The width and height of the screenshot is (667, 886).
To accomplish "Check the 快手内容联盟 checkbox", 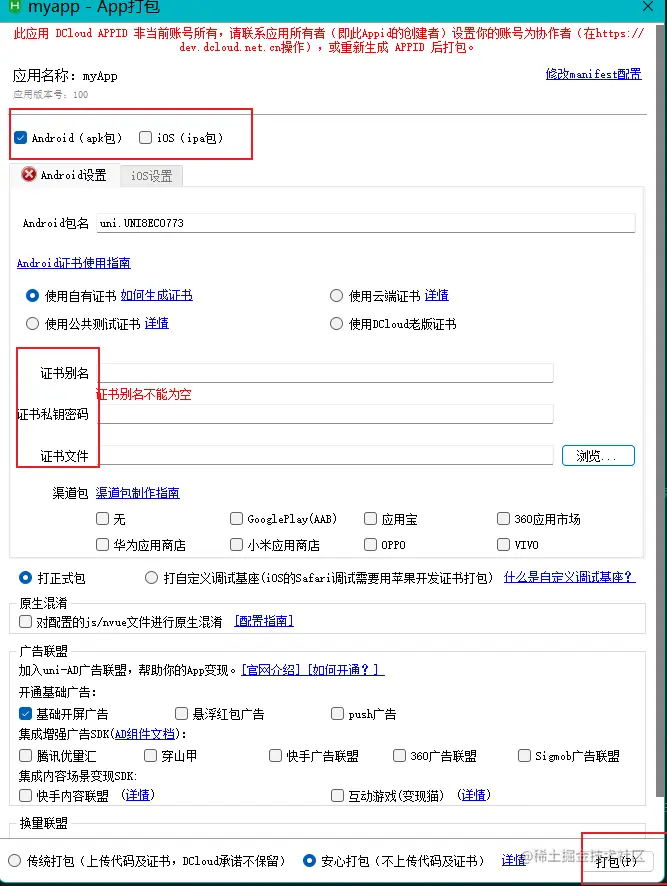I will [25, 795].
